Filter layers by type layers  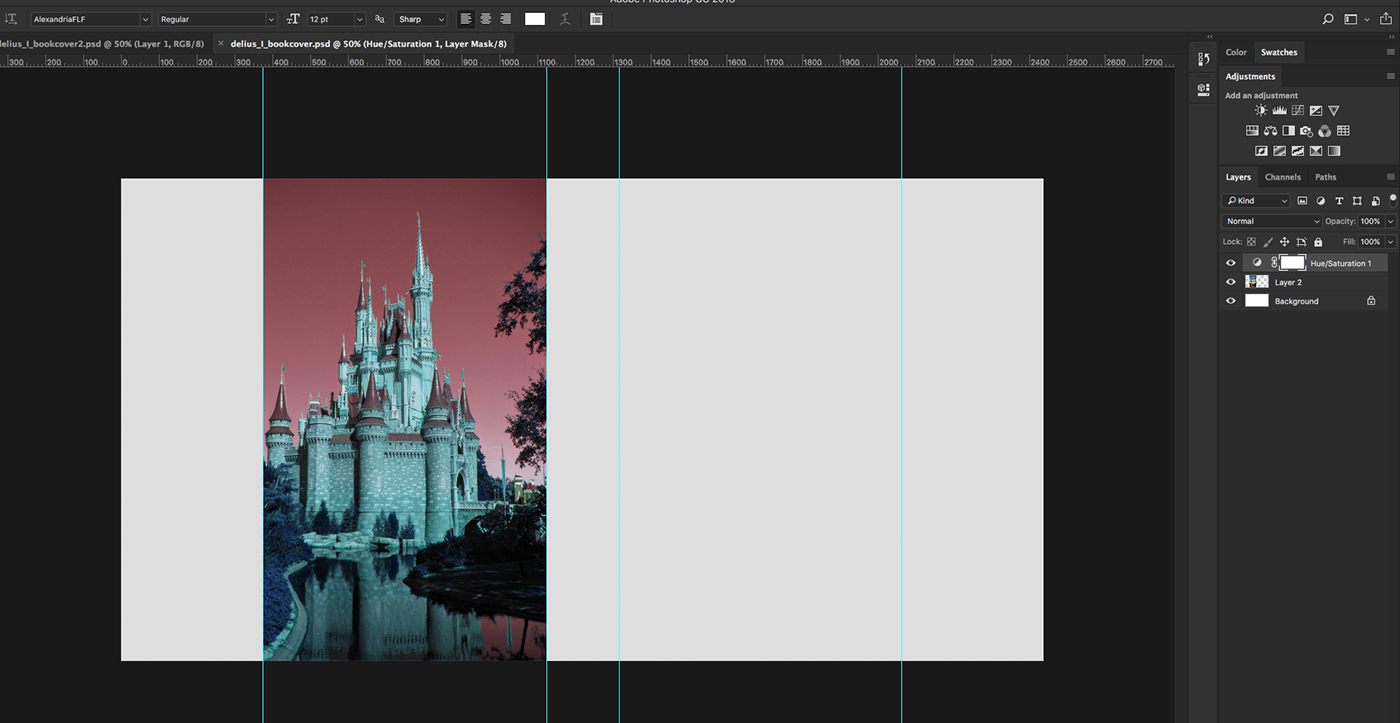click(x=1339, y=201)
